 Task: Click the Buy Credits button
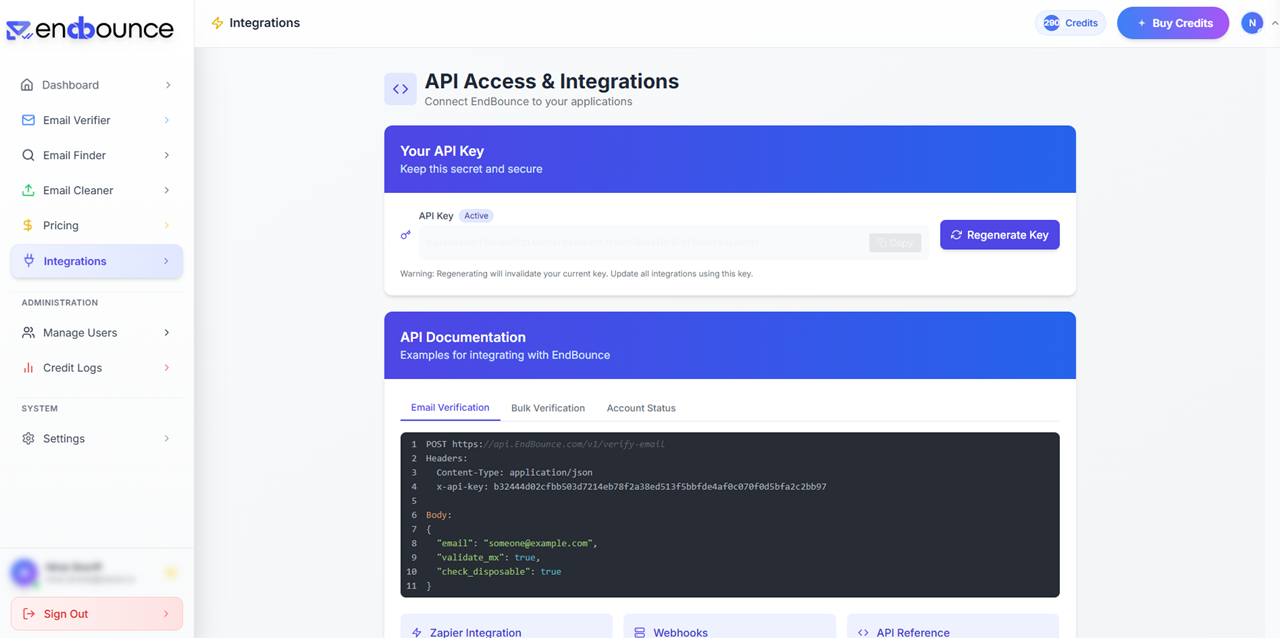pos(1172,22)
